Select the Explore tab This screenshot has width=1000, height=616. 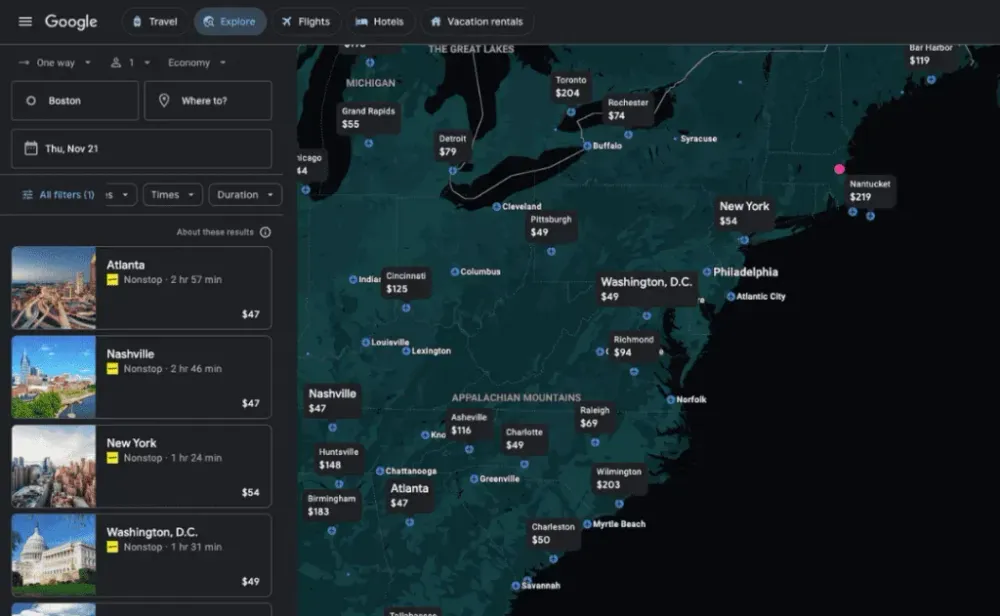click(x=230, y=22)
